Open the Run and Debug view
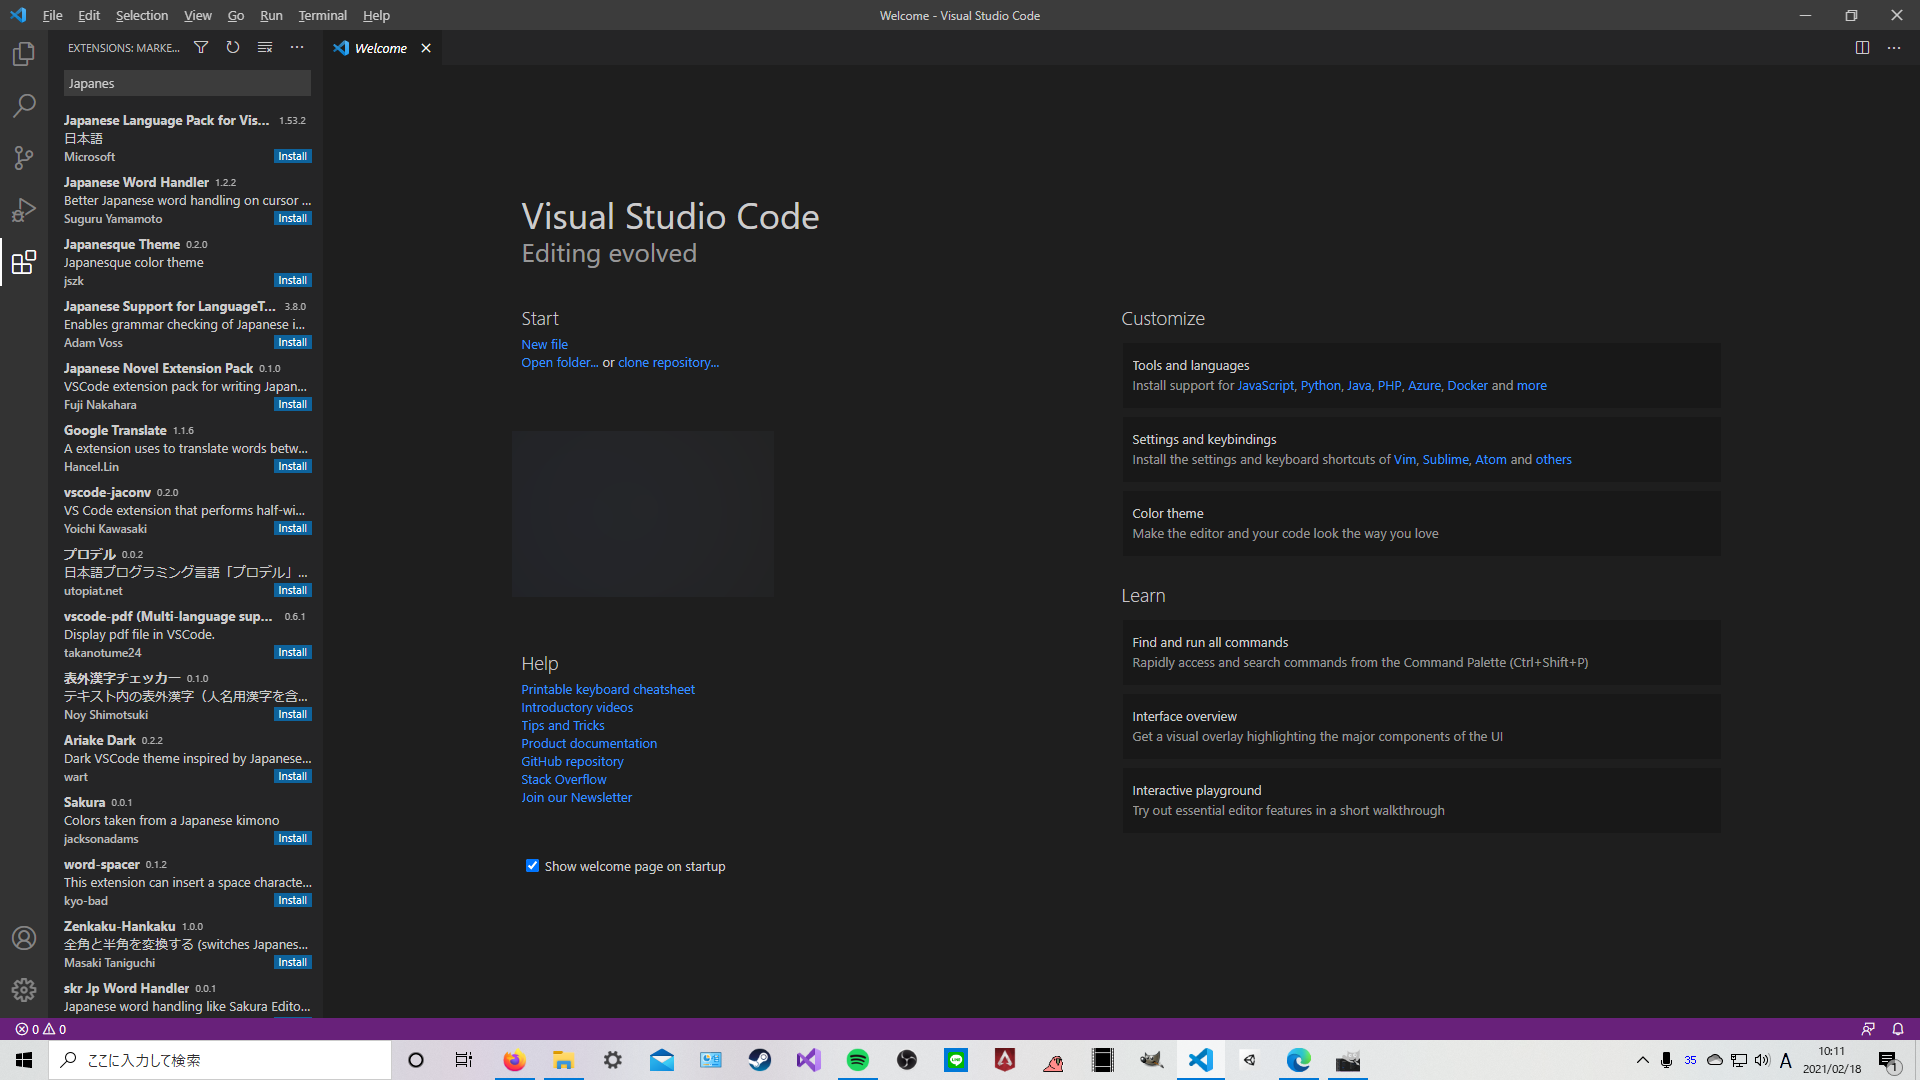 point(24,210)
